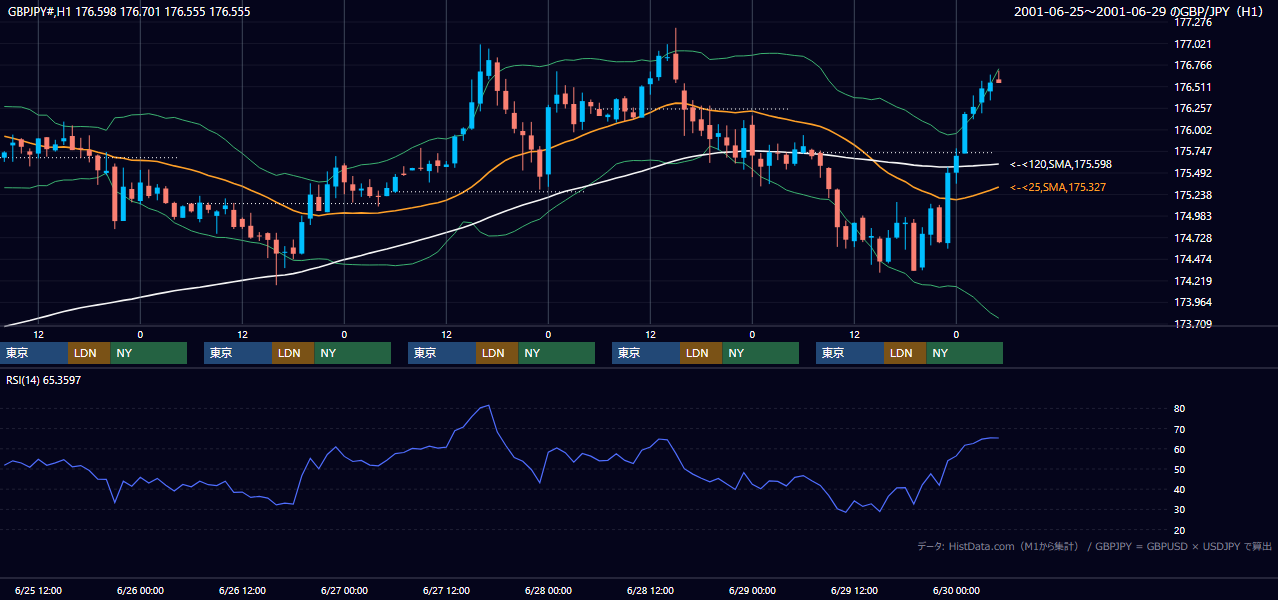
Task: Click RSI scale value 50
Action: click(x=1180, y=469)
